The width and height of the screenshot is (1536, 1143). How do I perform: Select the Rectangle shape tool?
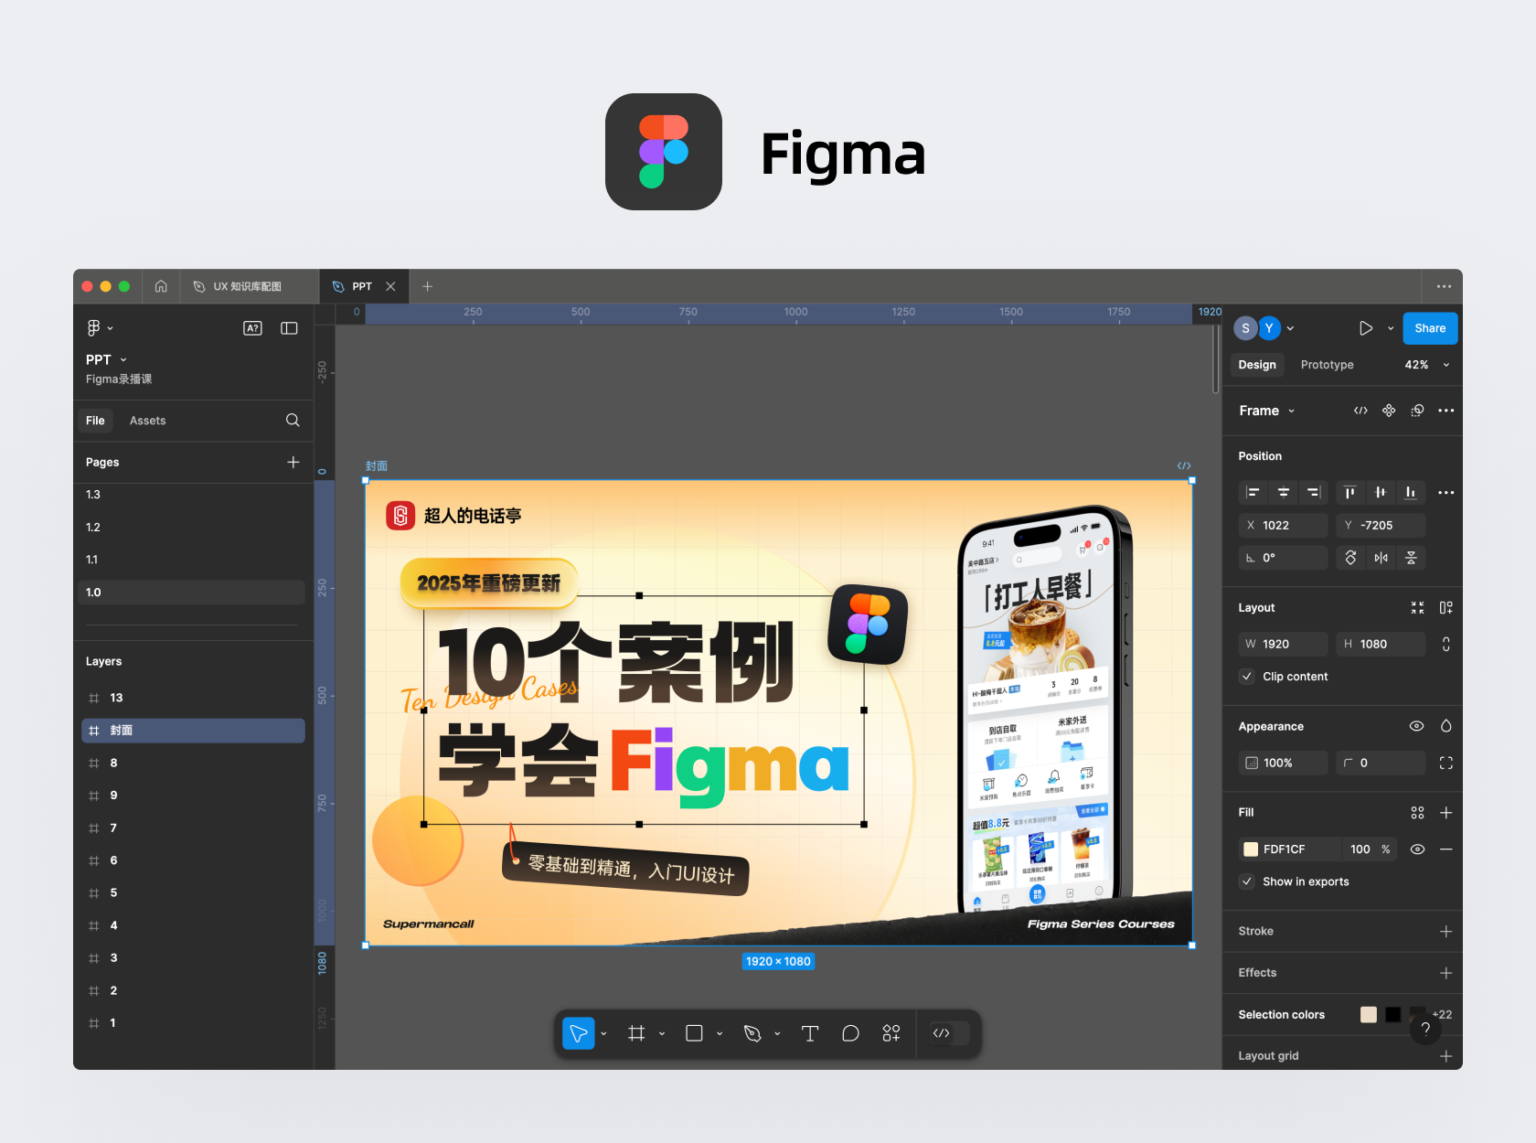tap(694, 1033)
